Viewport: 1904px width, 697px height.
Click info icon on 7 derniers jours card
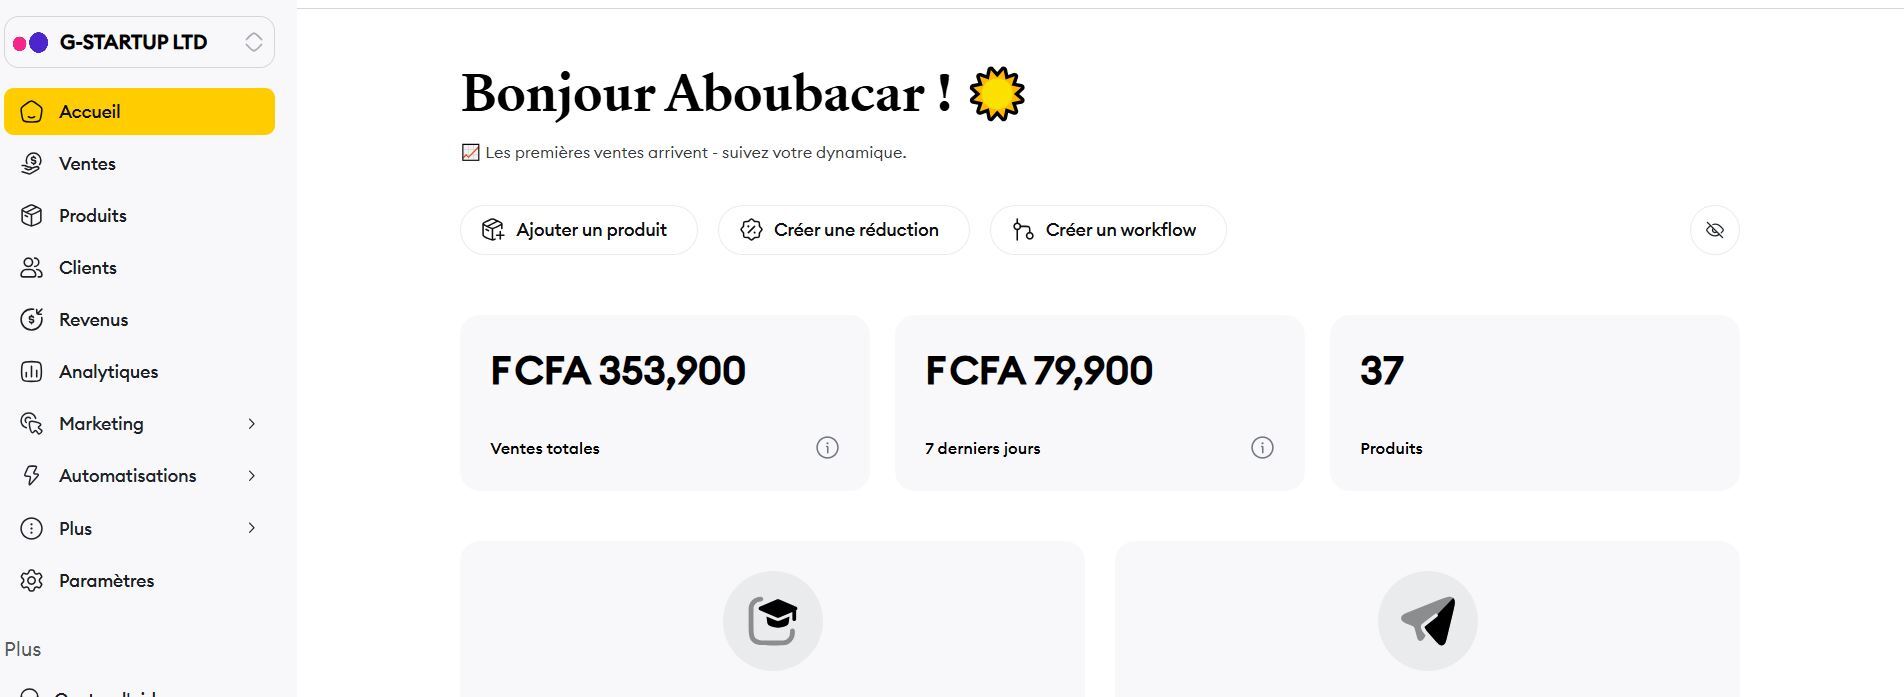point(1262,448)
